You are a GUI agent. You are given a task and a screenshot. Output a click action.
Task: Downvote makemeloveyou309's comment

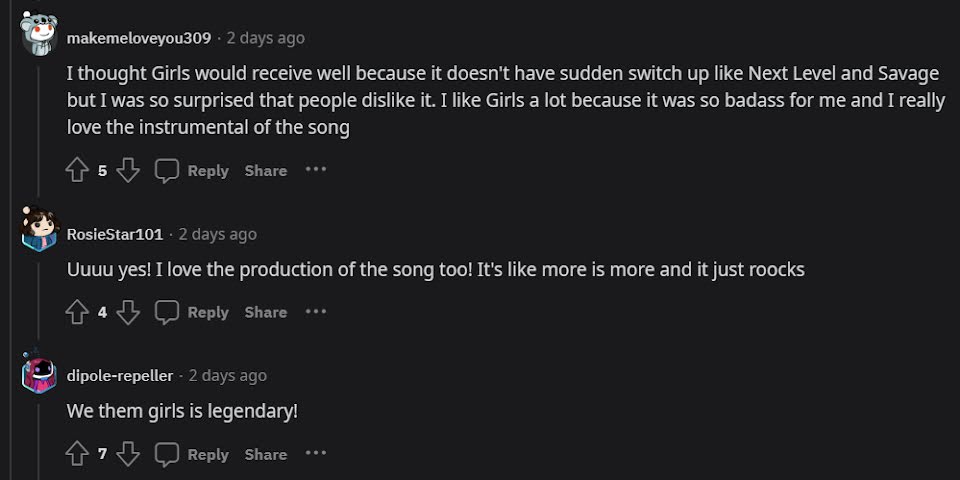click(128, 171)
